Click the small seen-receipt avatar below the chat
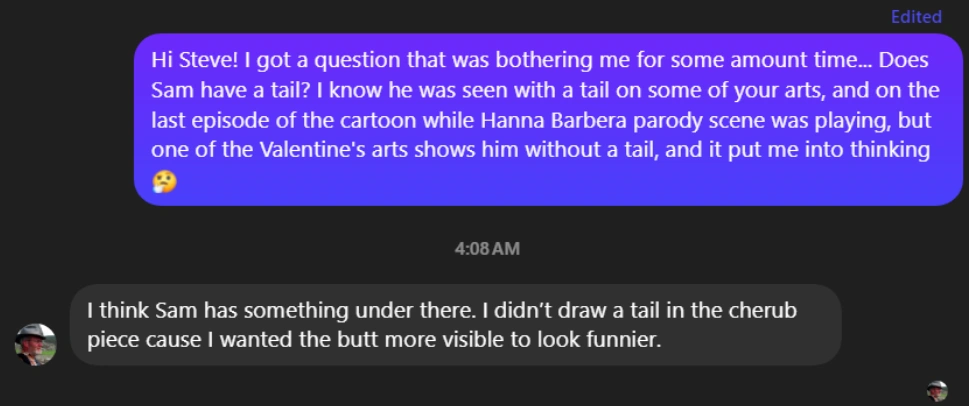This screenshot has width=969, height=406. (937, 391)
